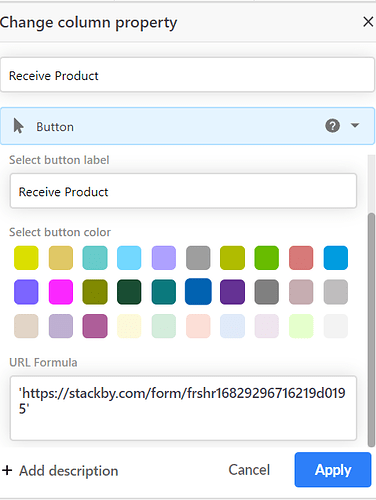The height and width of the screenshot is (500, 376).
Task: Select the dark purple color swatch
Action: point(232,292)
